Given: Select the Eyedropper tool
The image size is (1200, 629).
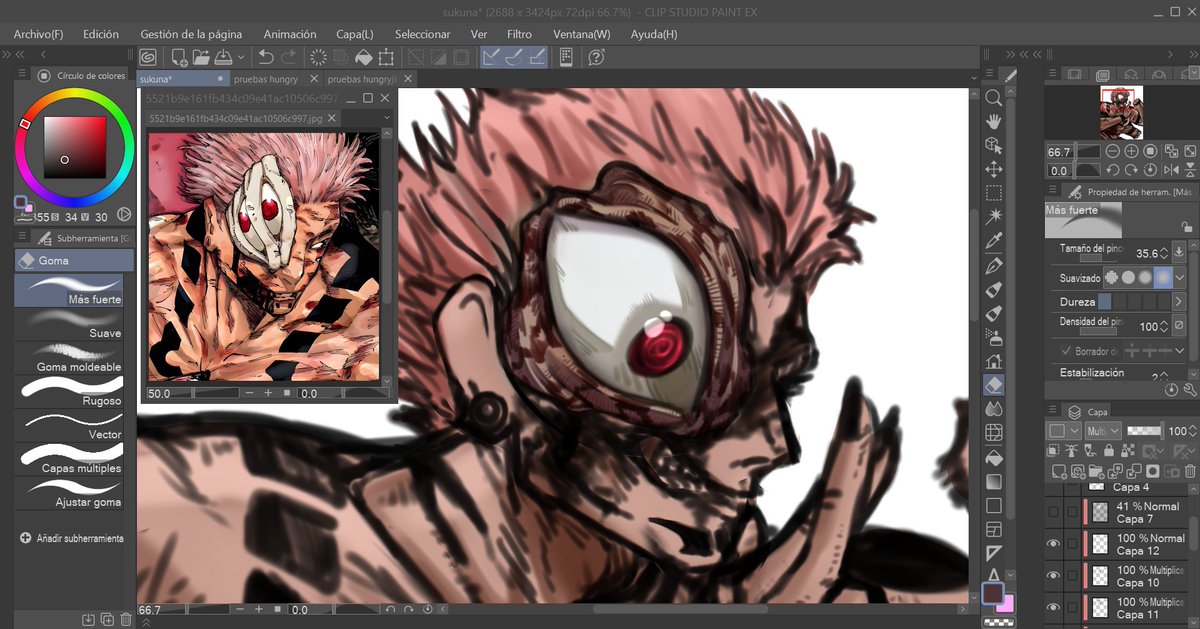Looking at the screenshot, I should (x=993, y=242).
